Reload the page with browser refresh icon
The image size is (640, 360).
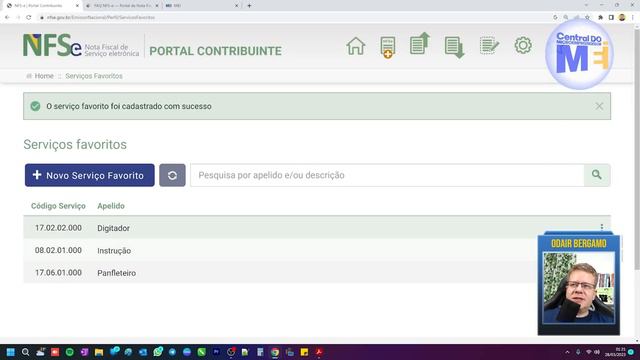point(29,18)
